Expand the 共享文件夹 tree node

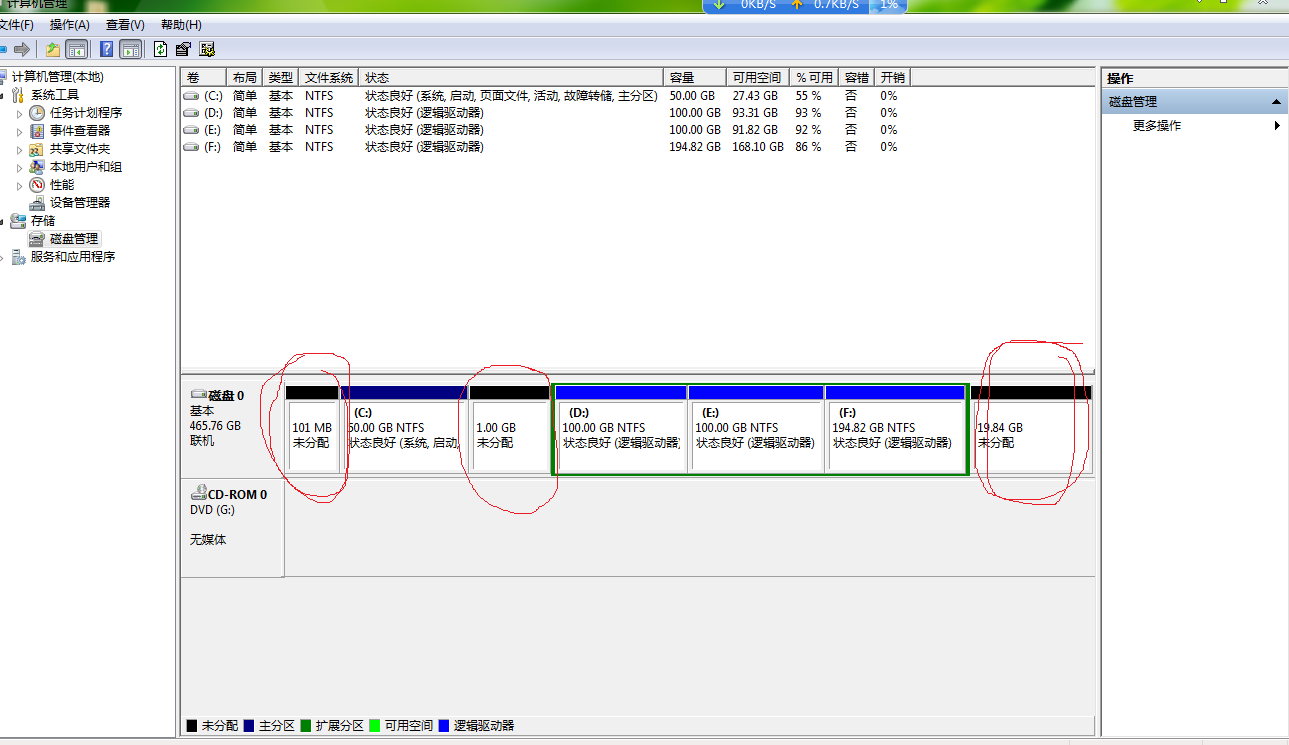point(19,149)
